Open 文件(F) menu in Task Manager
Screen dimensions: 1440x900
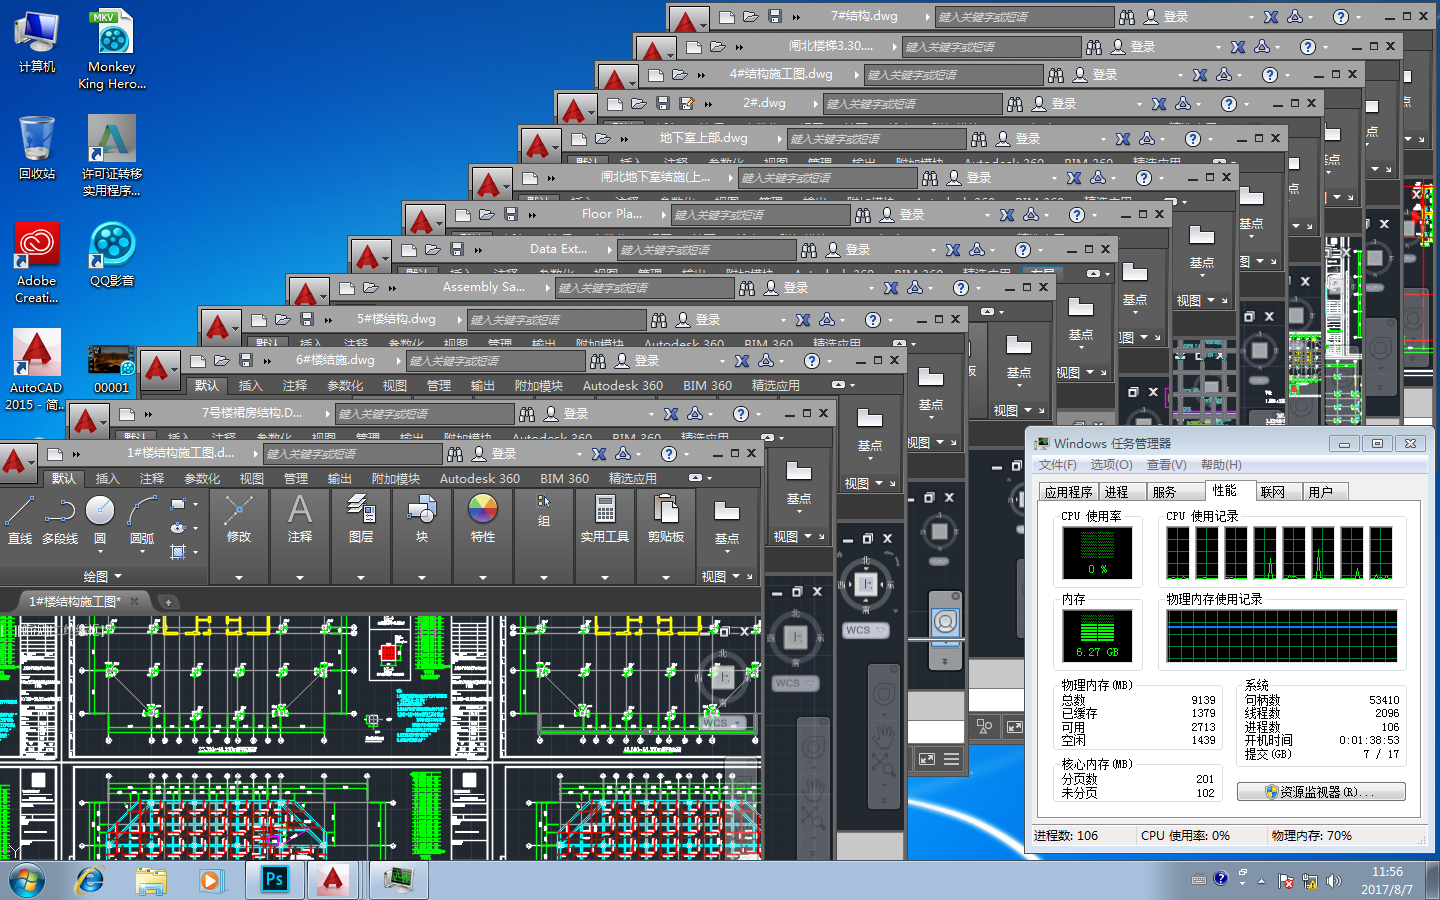[1058, 465]
